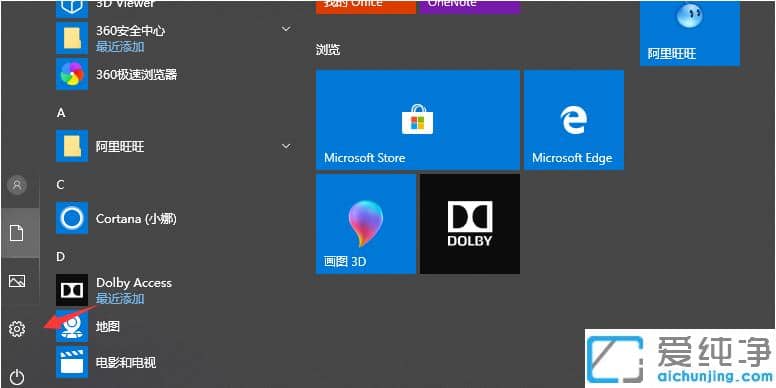Open the 画图 3D tile
The width and height of the screenshot is (776, 388).
coord(366,224)
